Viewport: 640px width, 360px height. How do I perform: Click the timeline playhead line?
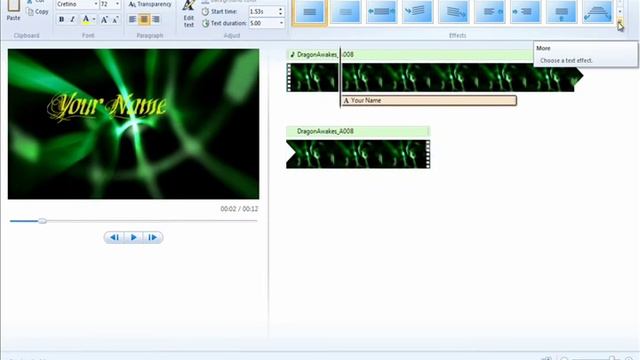pos(340,78)
